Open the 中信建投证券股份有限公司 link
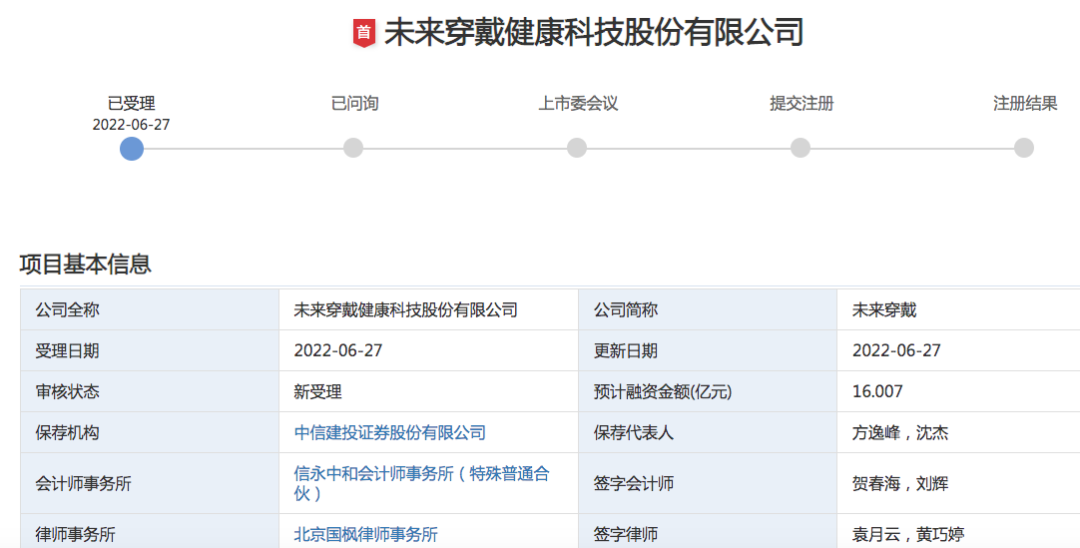The image size is (1080, 548). (390, 432)
